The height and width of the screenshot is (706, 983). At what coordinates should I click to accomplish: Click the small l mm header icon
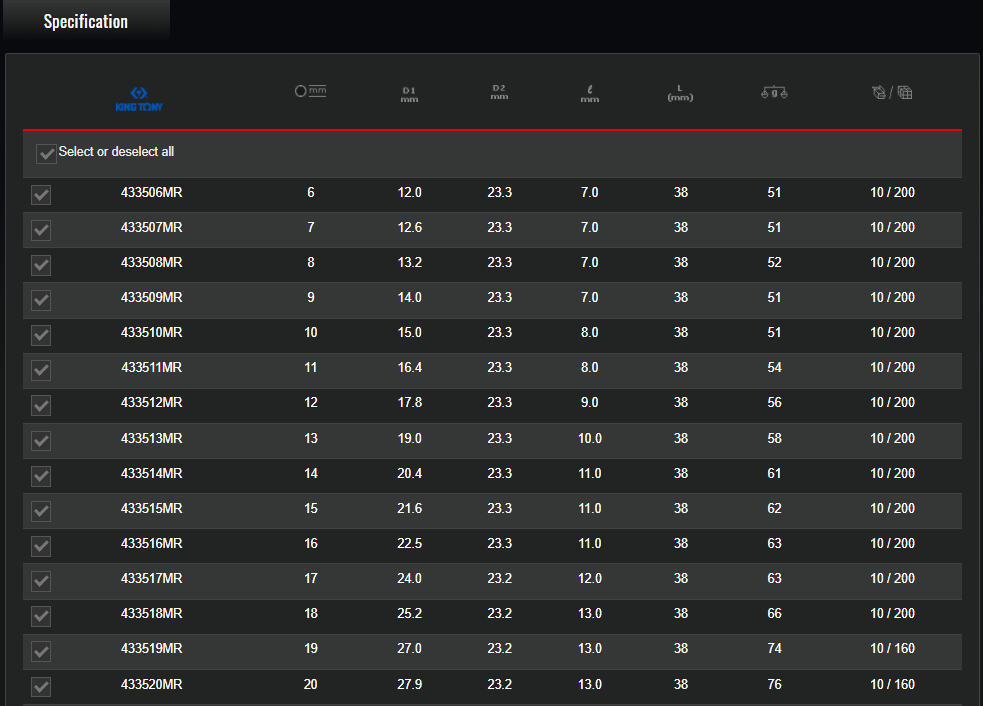point(589,94)
